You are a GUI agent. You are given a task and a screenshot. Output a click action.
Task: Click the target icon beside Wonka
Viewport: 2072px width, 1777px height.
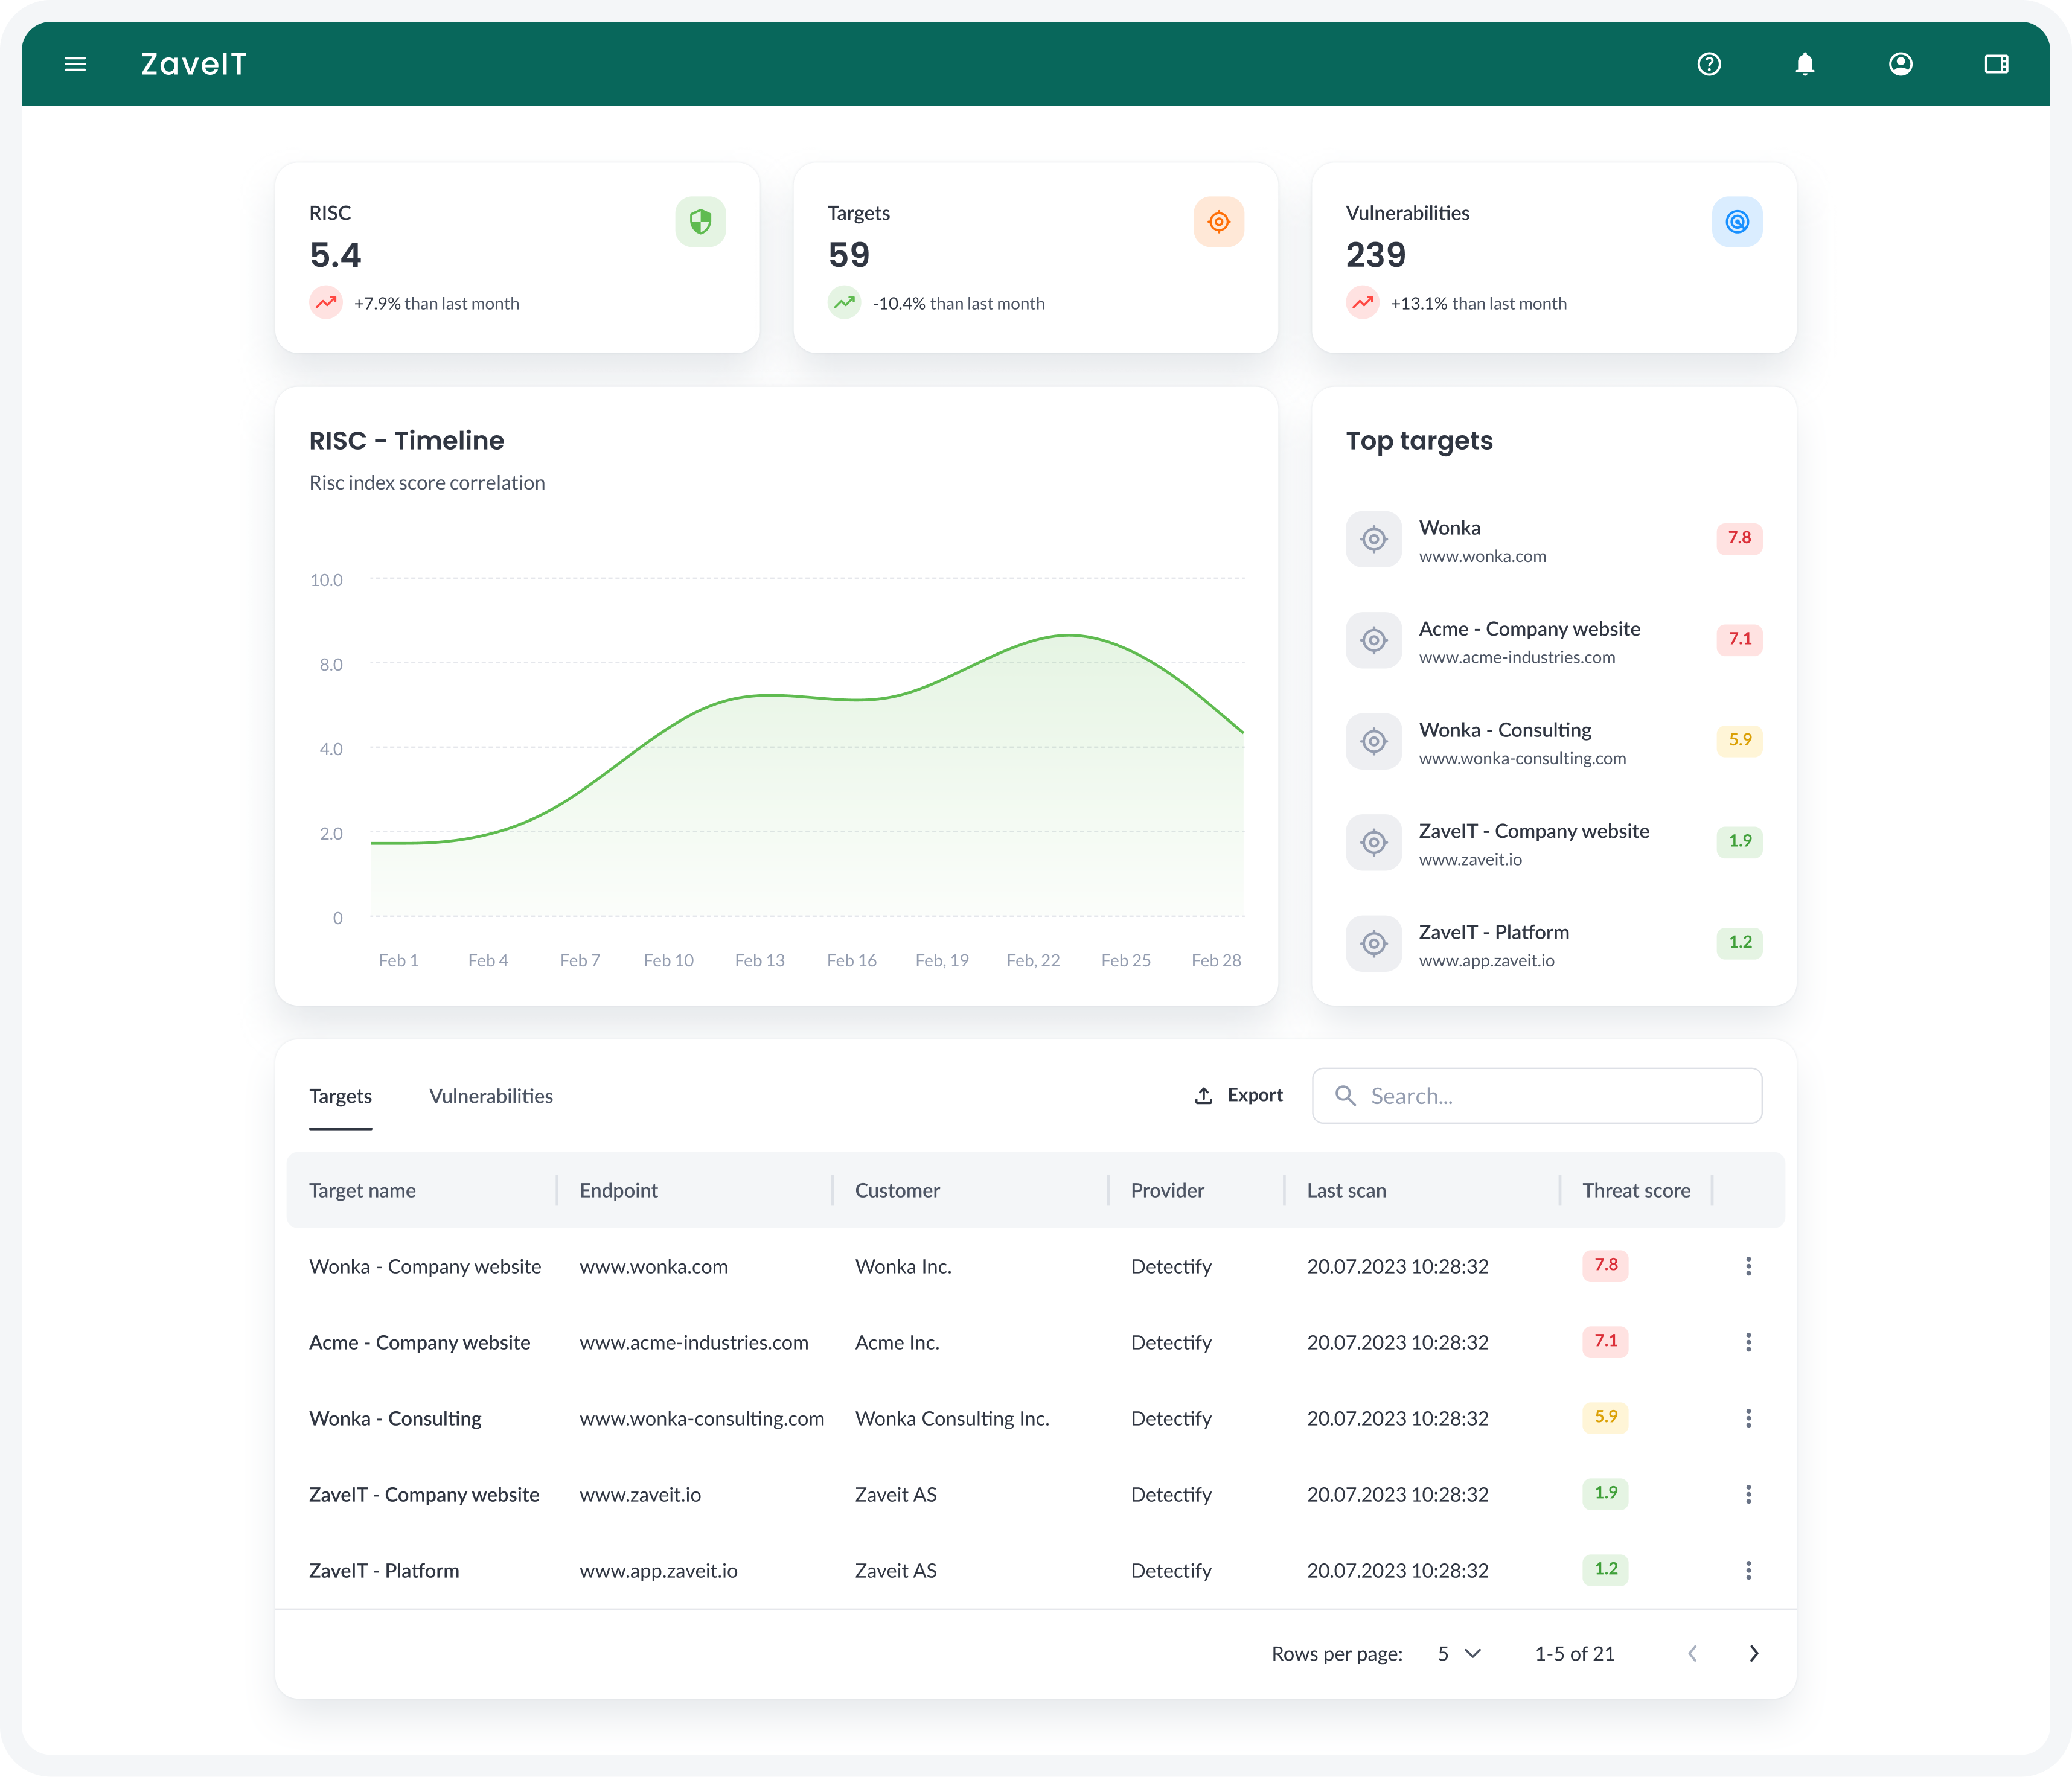(1374, 539)
